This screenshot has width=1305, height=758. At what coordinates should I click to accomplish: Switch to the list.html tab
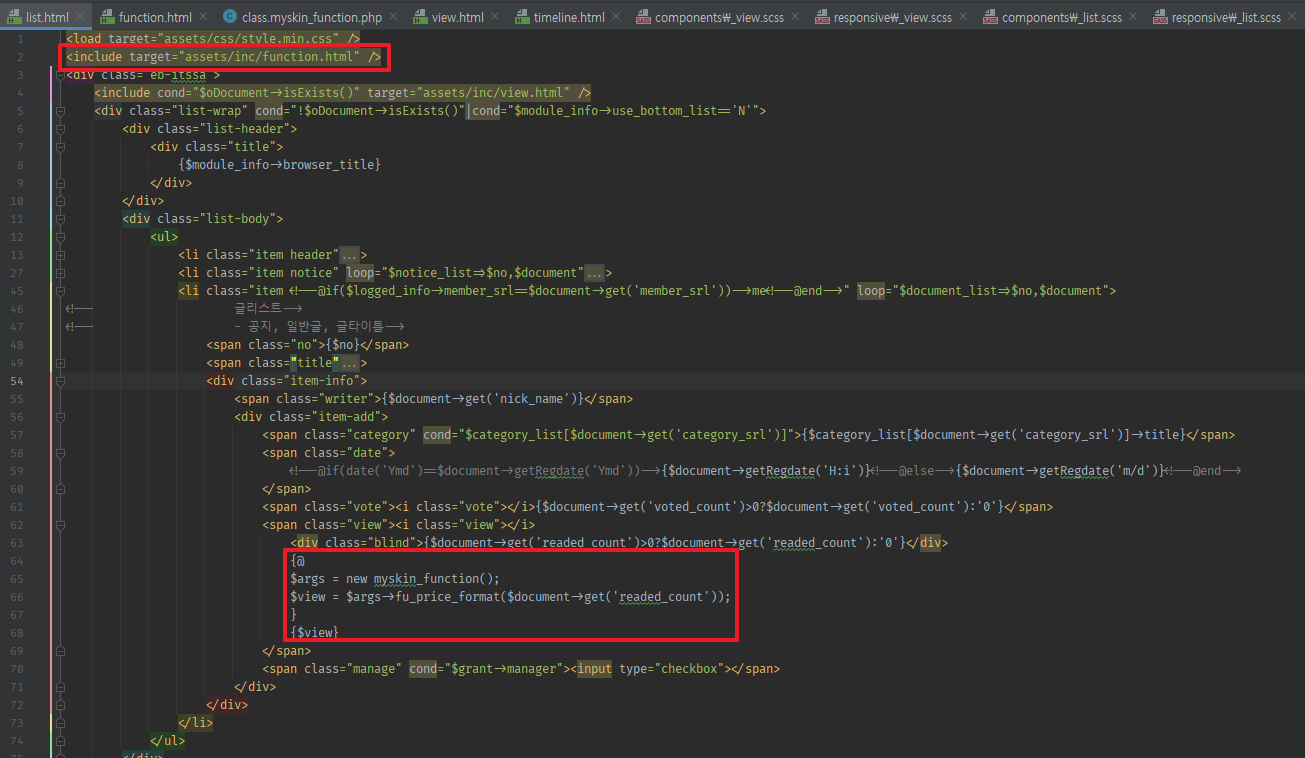pos(45,17)
